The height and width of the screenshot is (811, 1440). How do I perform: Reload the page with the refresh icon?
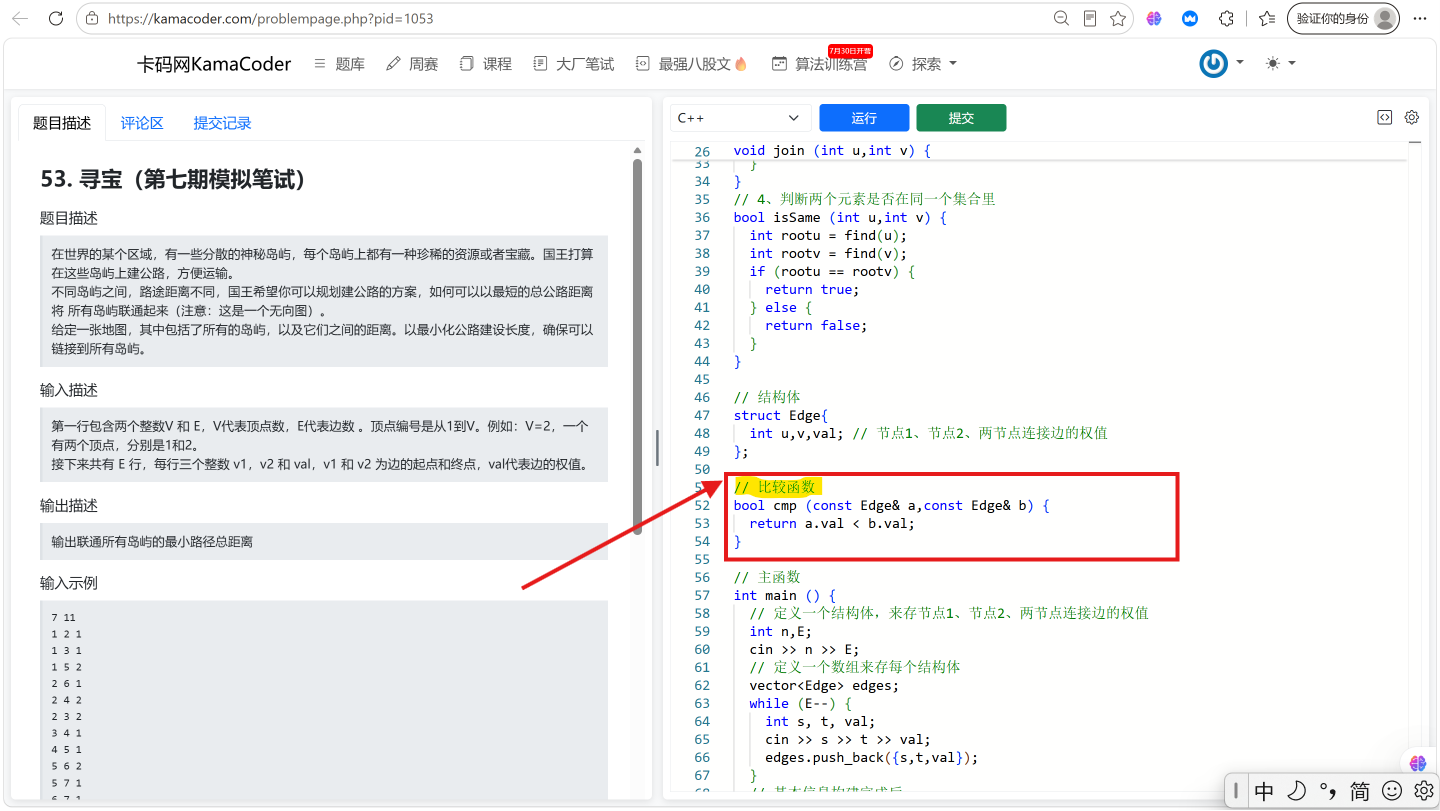56,18
